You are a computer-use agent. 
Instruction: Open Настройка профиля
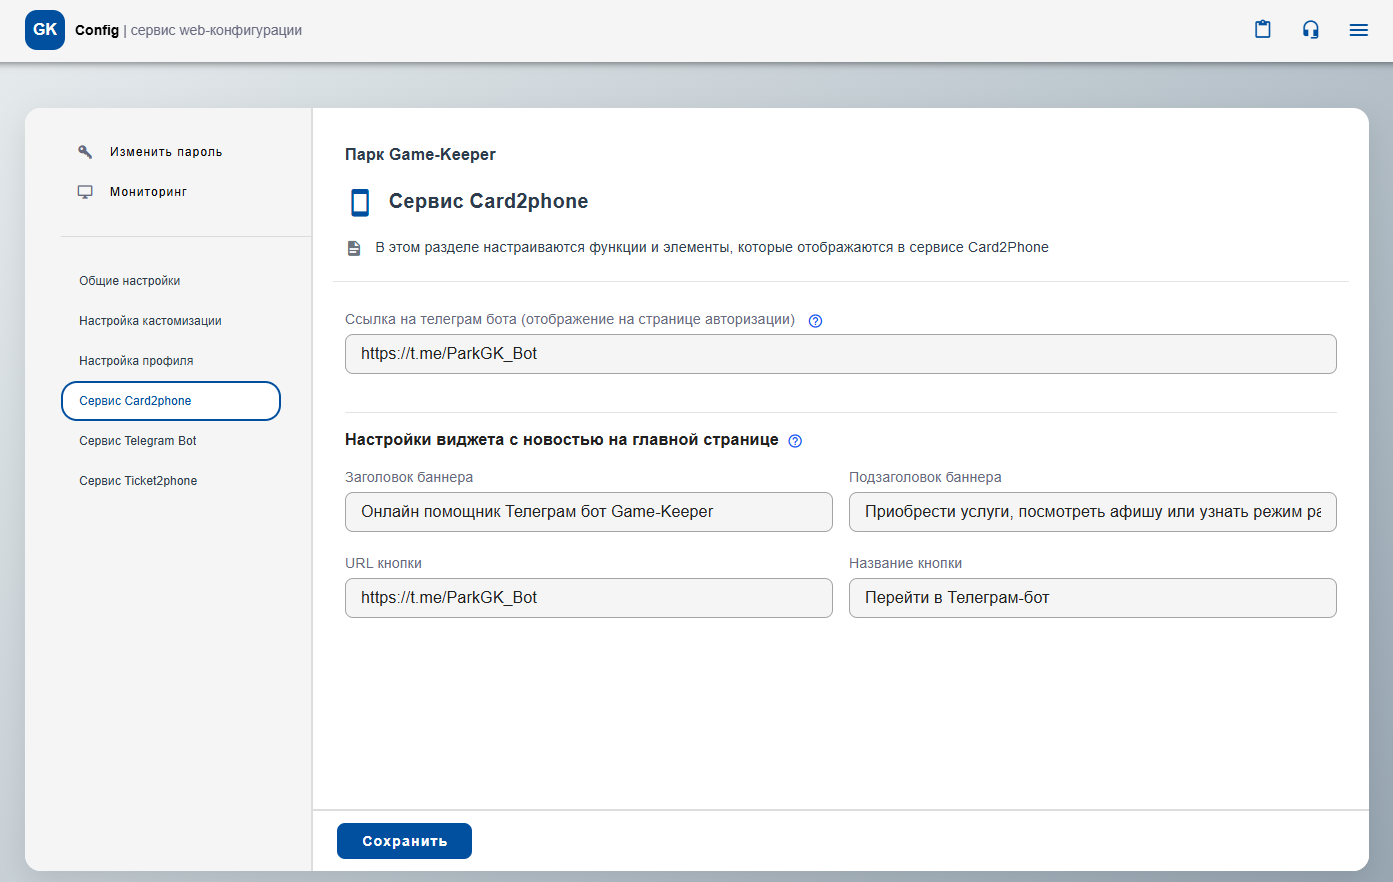point(136,361)
